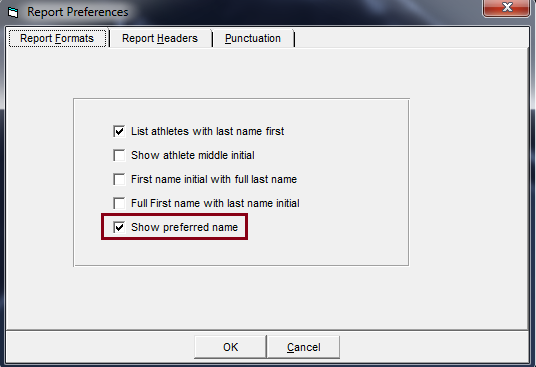Enable Show athlete middle initial checkbox
The height and width of the screenshot is (367, 536).
pyautogui.click(x=119, y=155)
